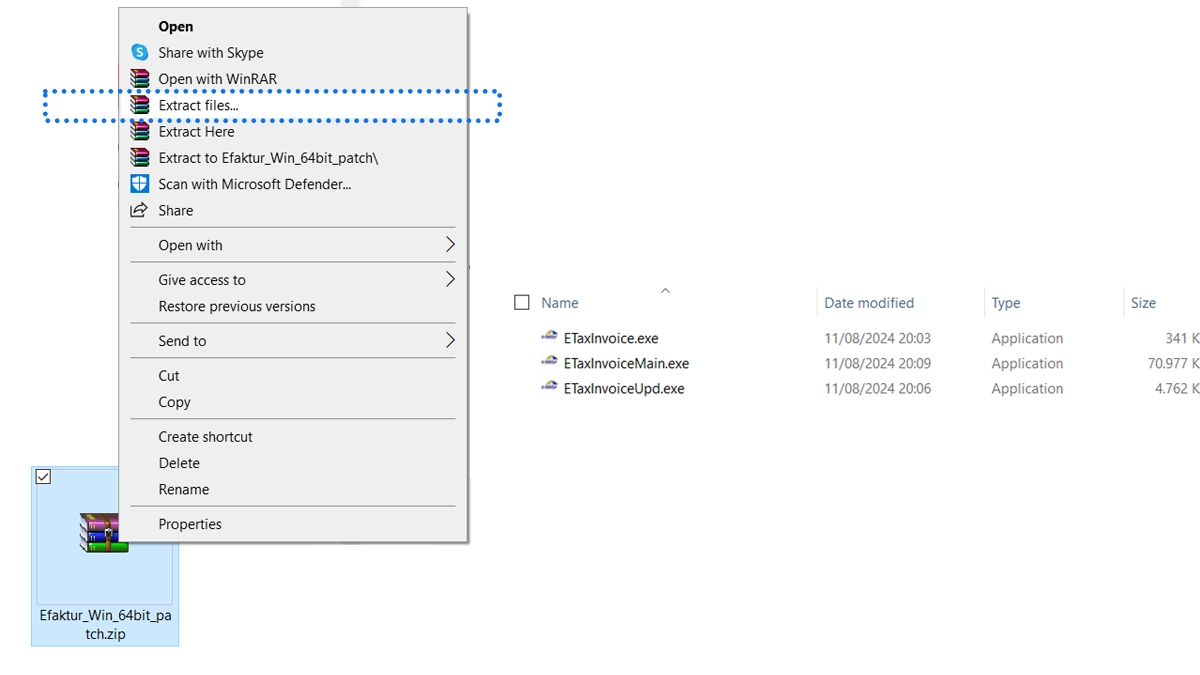Click the Share arrow icon
Viewport: 1200px width, 675px height.
(140, 210)
